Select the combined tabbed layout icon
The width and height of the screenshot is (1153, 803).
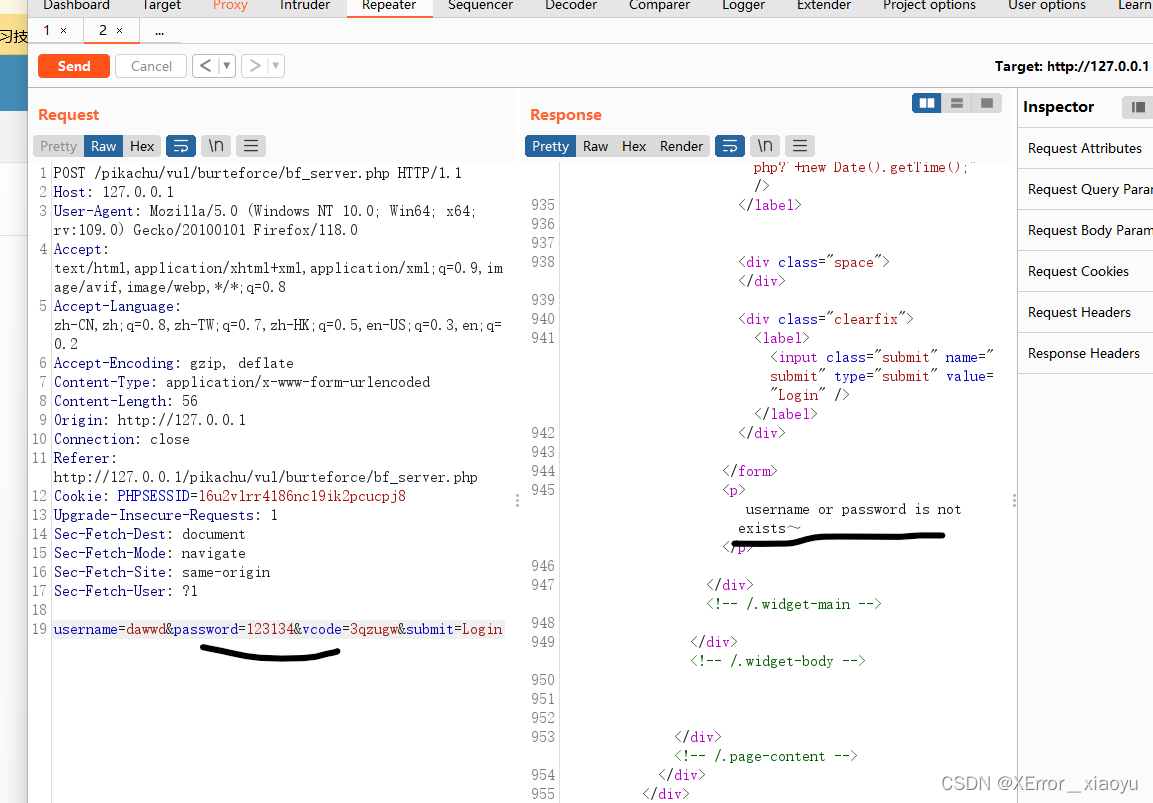tap(987, 103)
